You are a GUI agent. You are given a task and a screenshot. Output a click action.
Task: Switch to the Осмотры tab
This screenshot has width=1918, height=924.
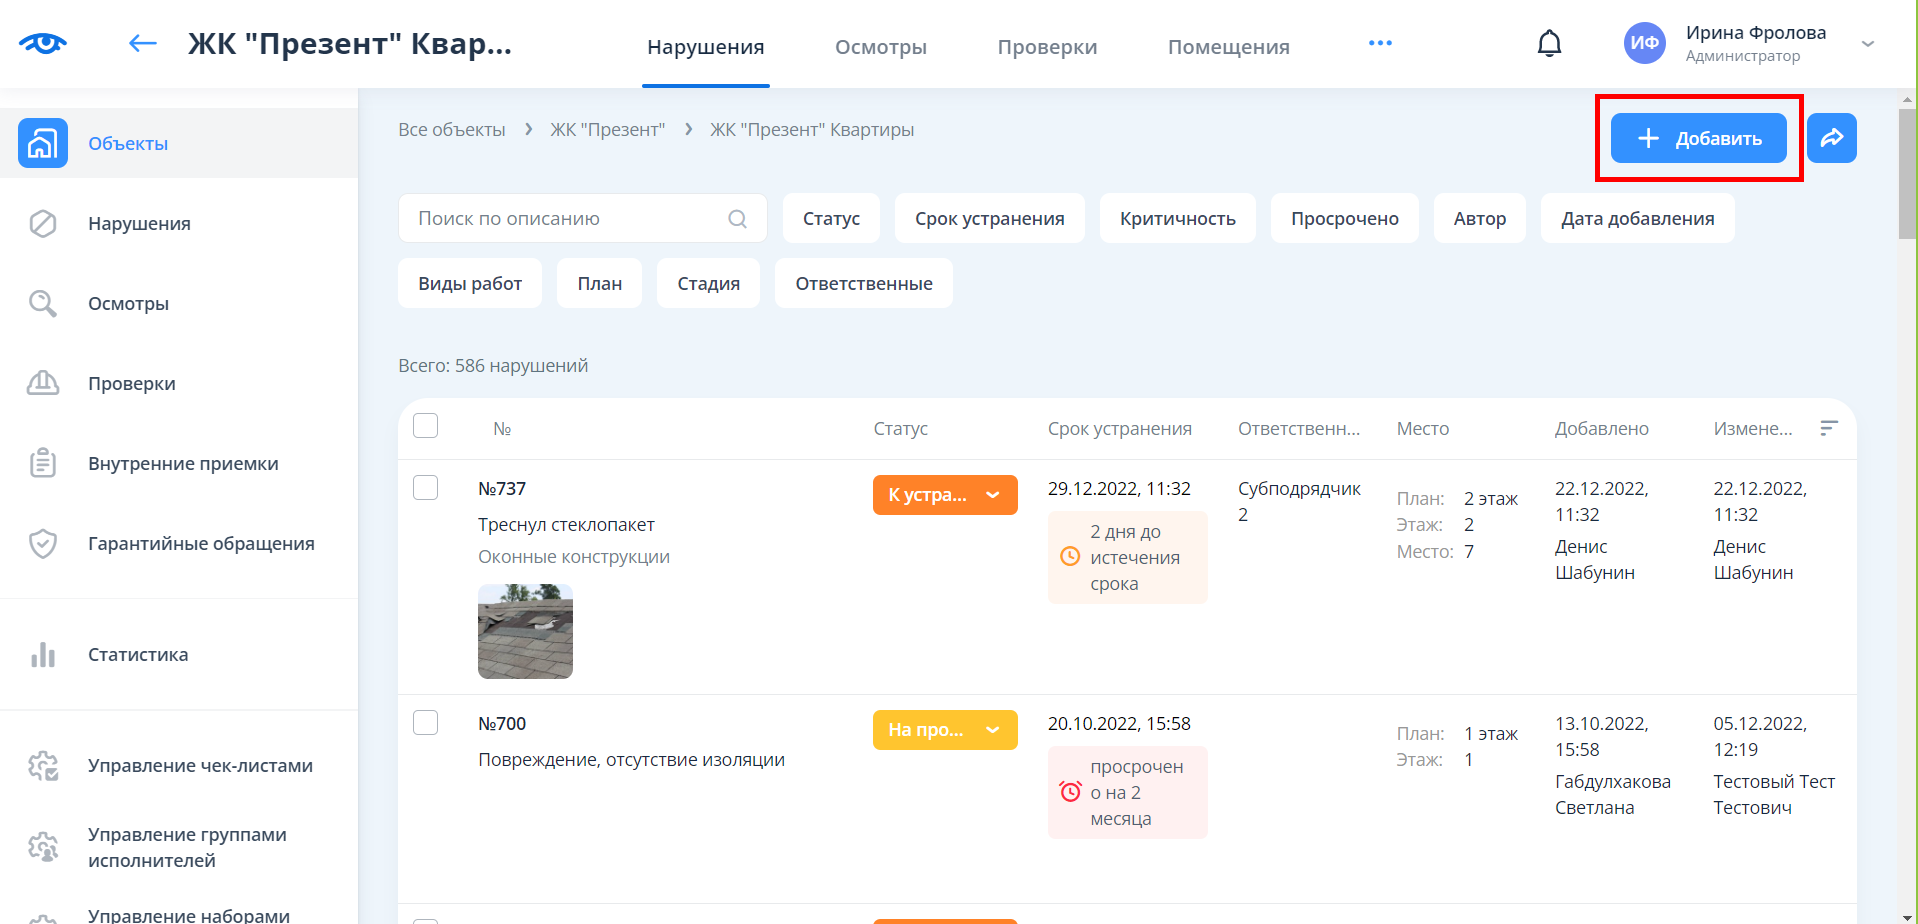tap(880, 47)
